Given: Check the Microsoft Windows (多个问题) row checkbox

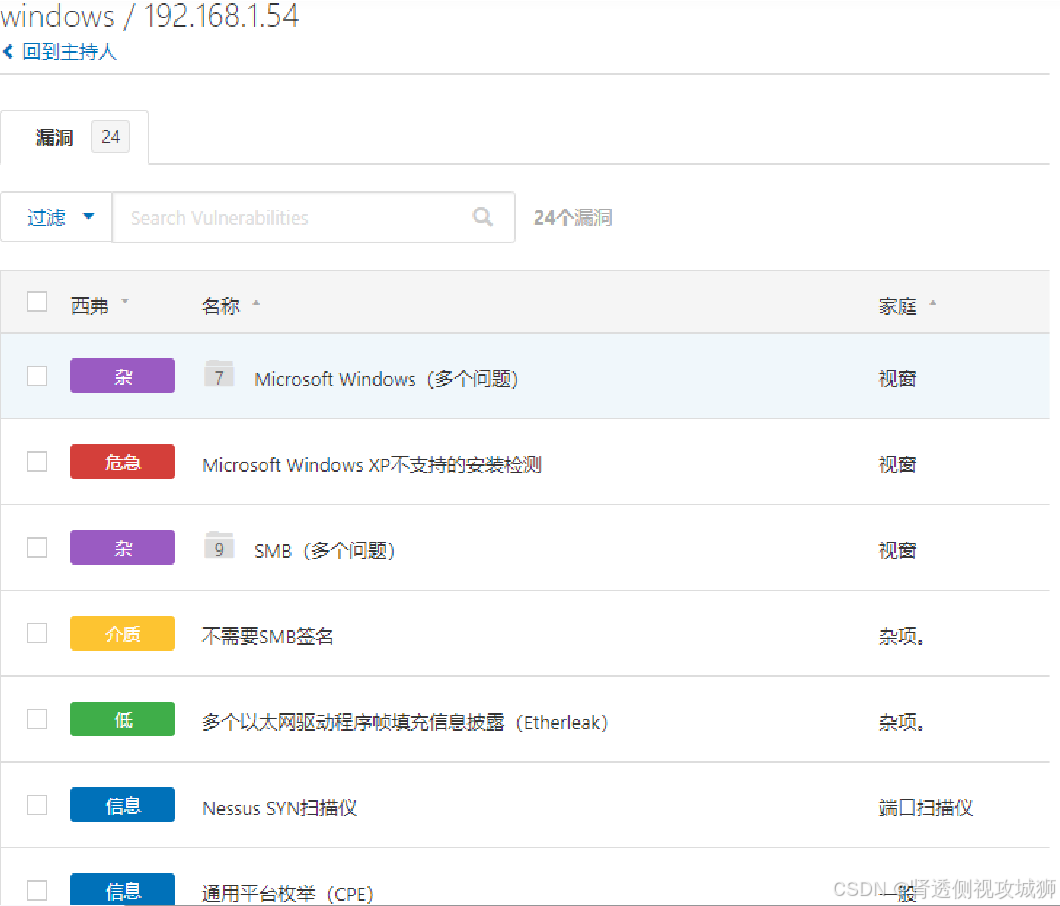Looking at the screenshot, I should coord(37,375).
